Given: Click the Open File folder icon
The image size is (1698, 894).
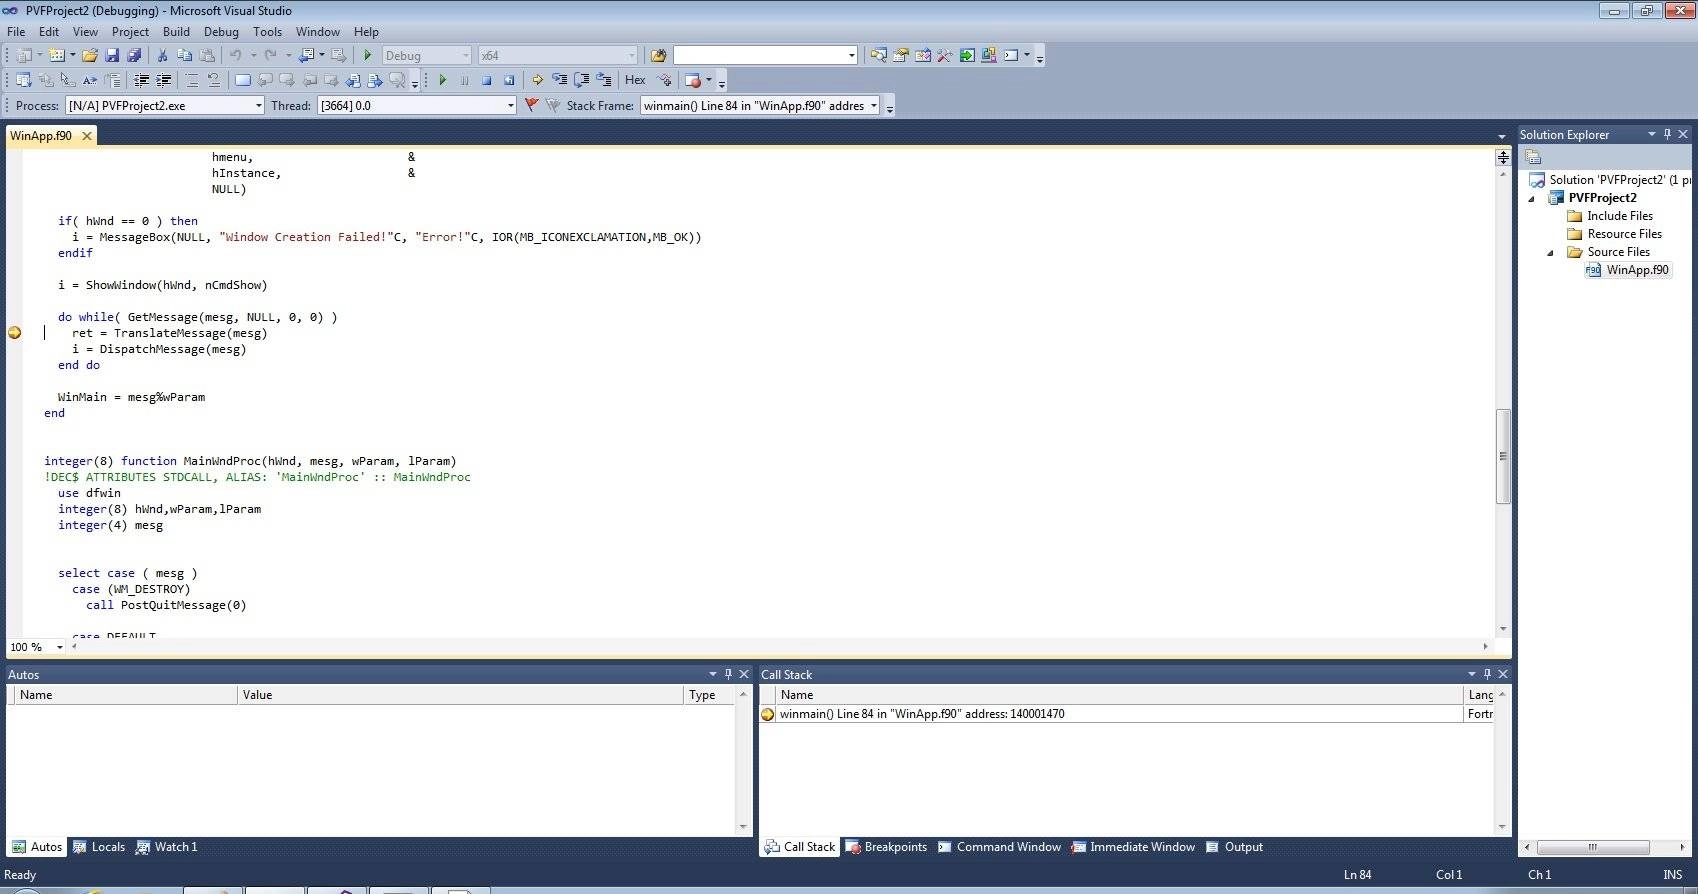Looking at the screenshot, I should (x=90, y=56).
